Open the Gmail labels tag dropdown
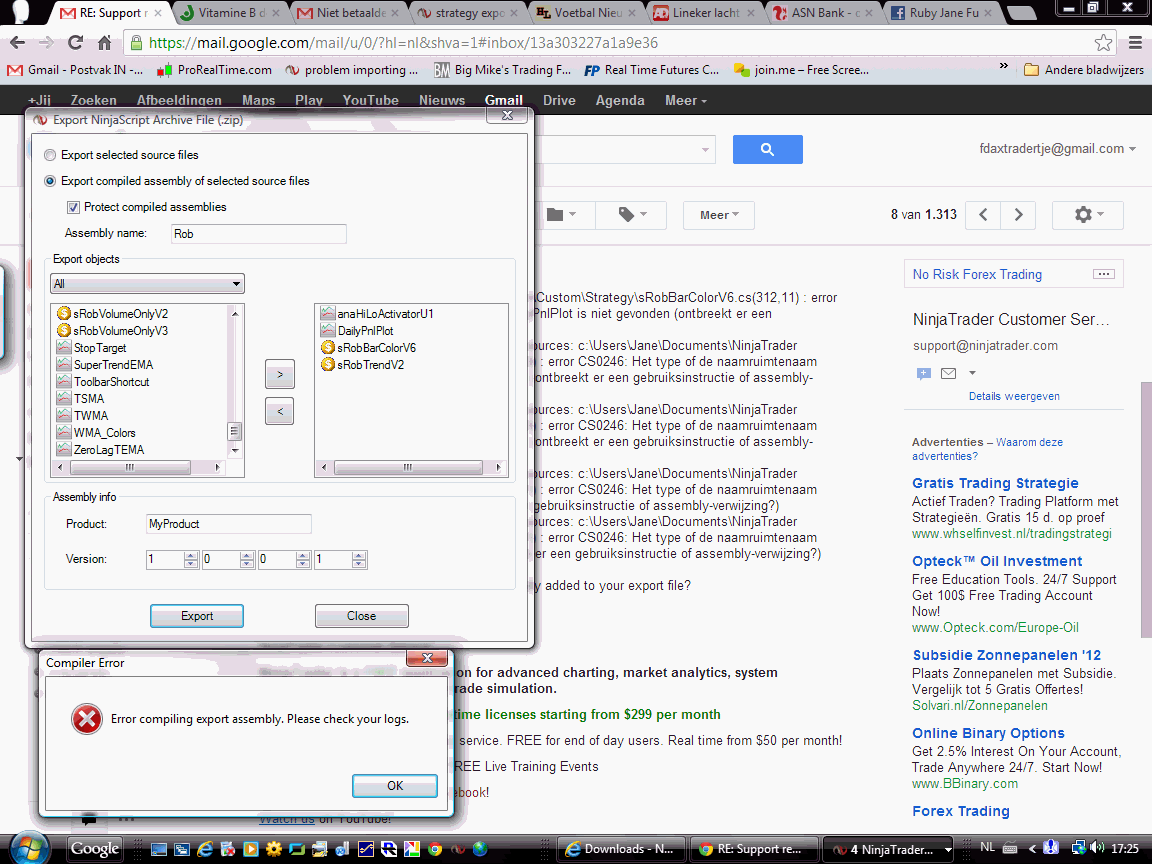The height and width of the screenshot is (864, 1152). (633, 215)
